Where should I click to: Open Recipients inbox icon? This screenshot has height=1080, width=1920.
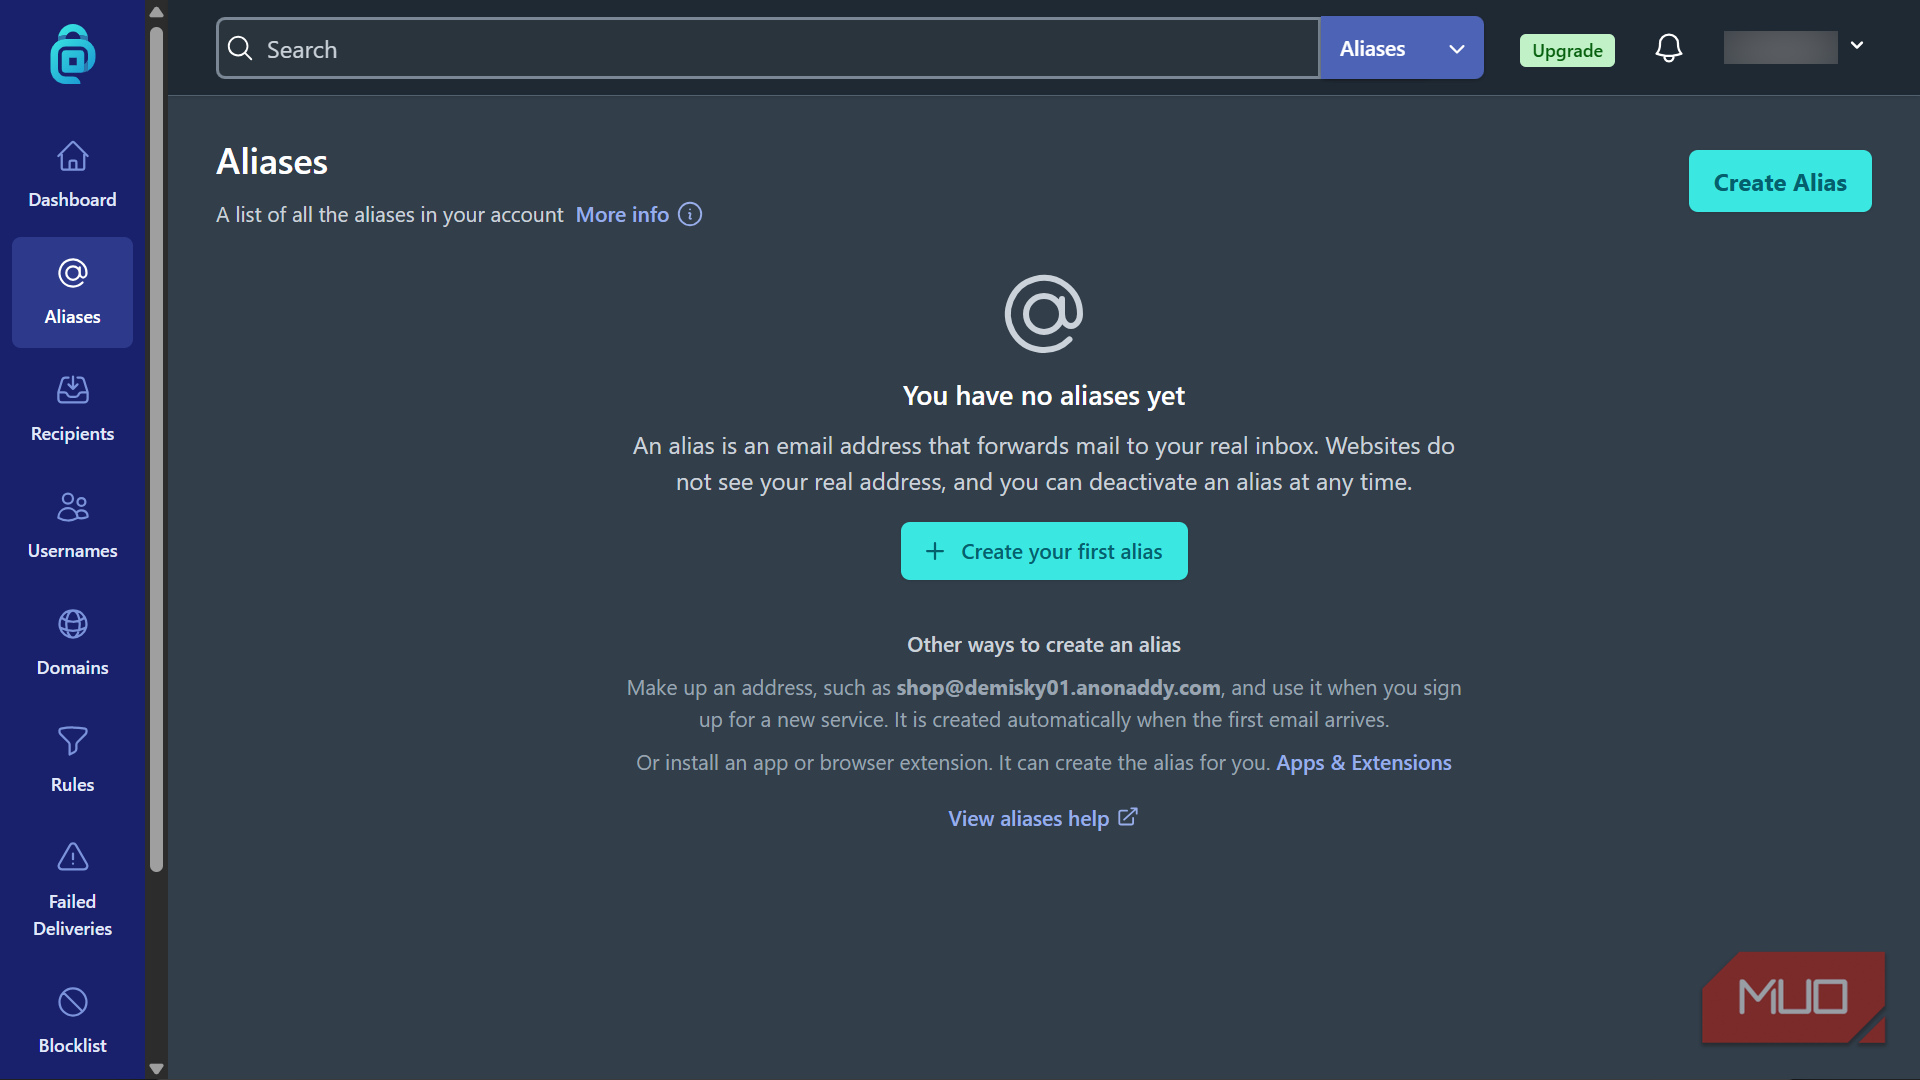click(73, 390)
